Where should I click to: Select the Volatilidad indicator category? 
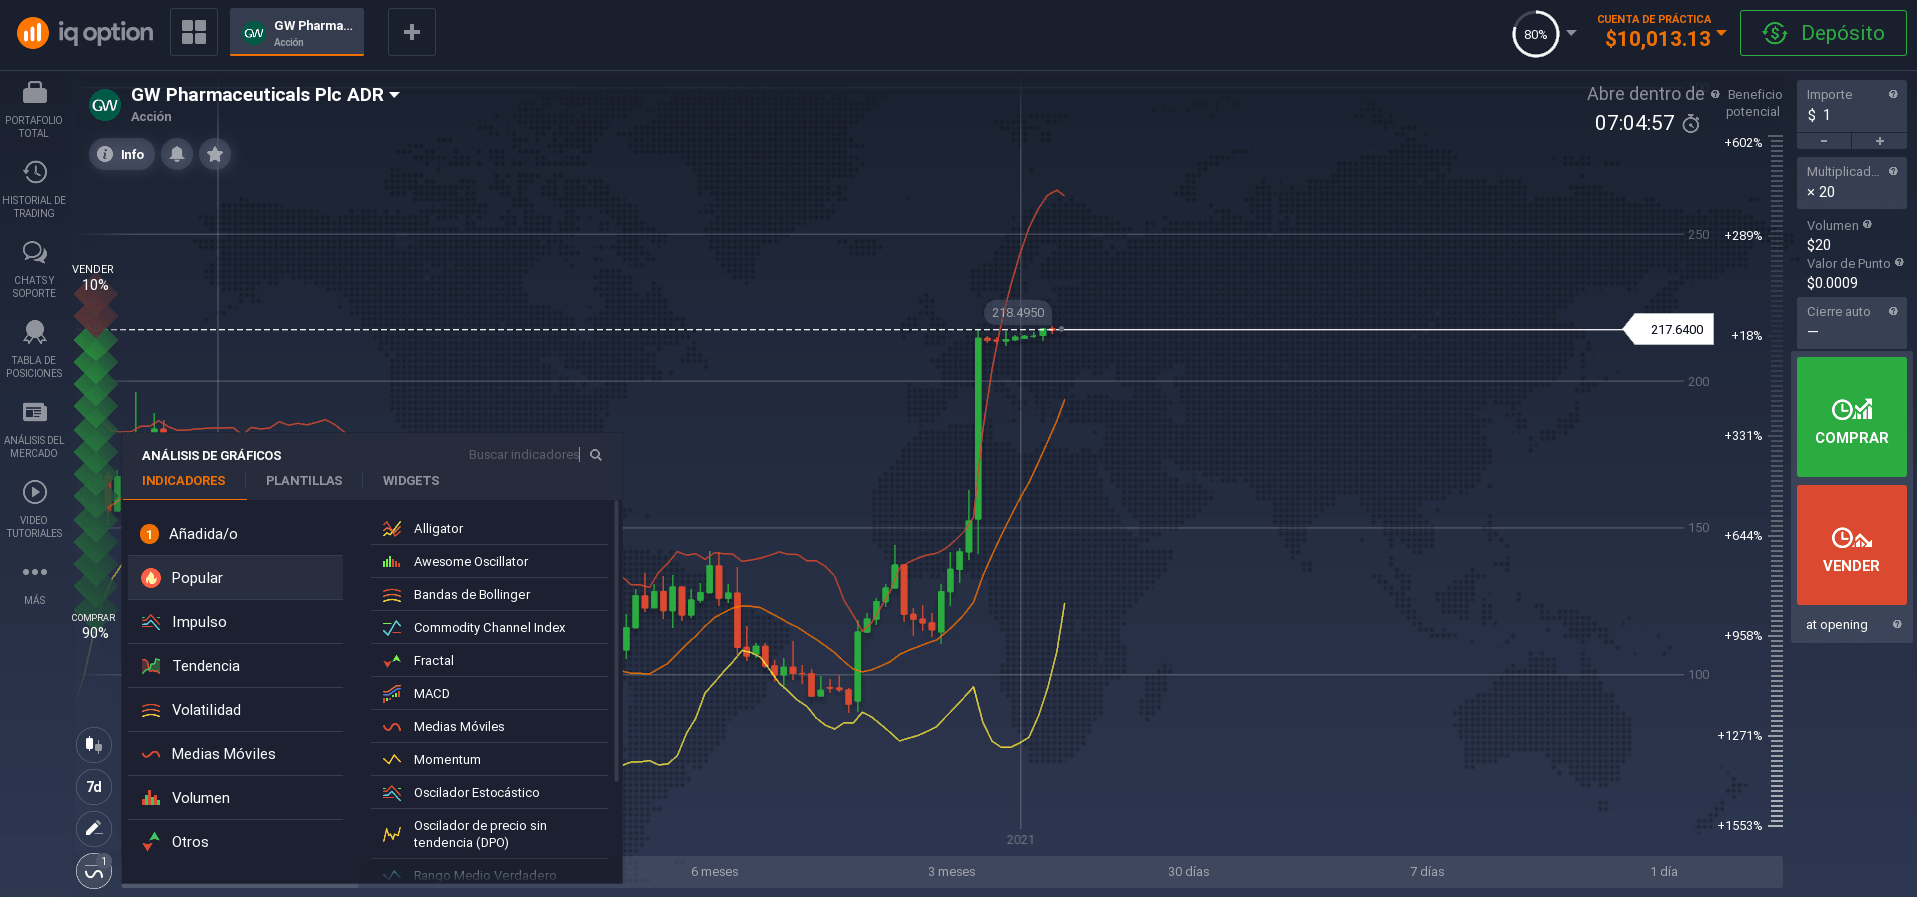click(236, 710)
